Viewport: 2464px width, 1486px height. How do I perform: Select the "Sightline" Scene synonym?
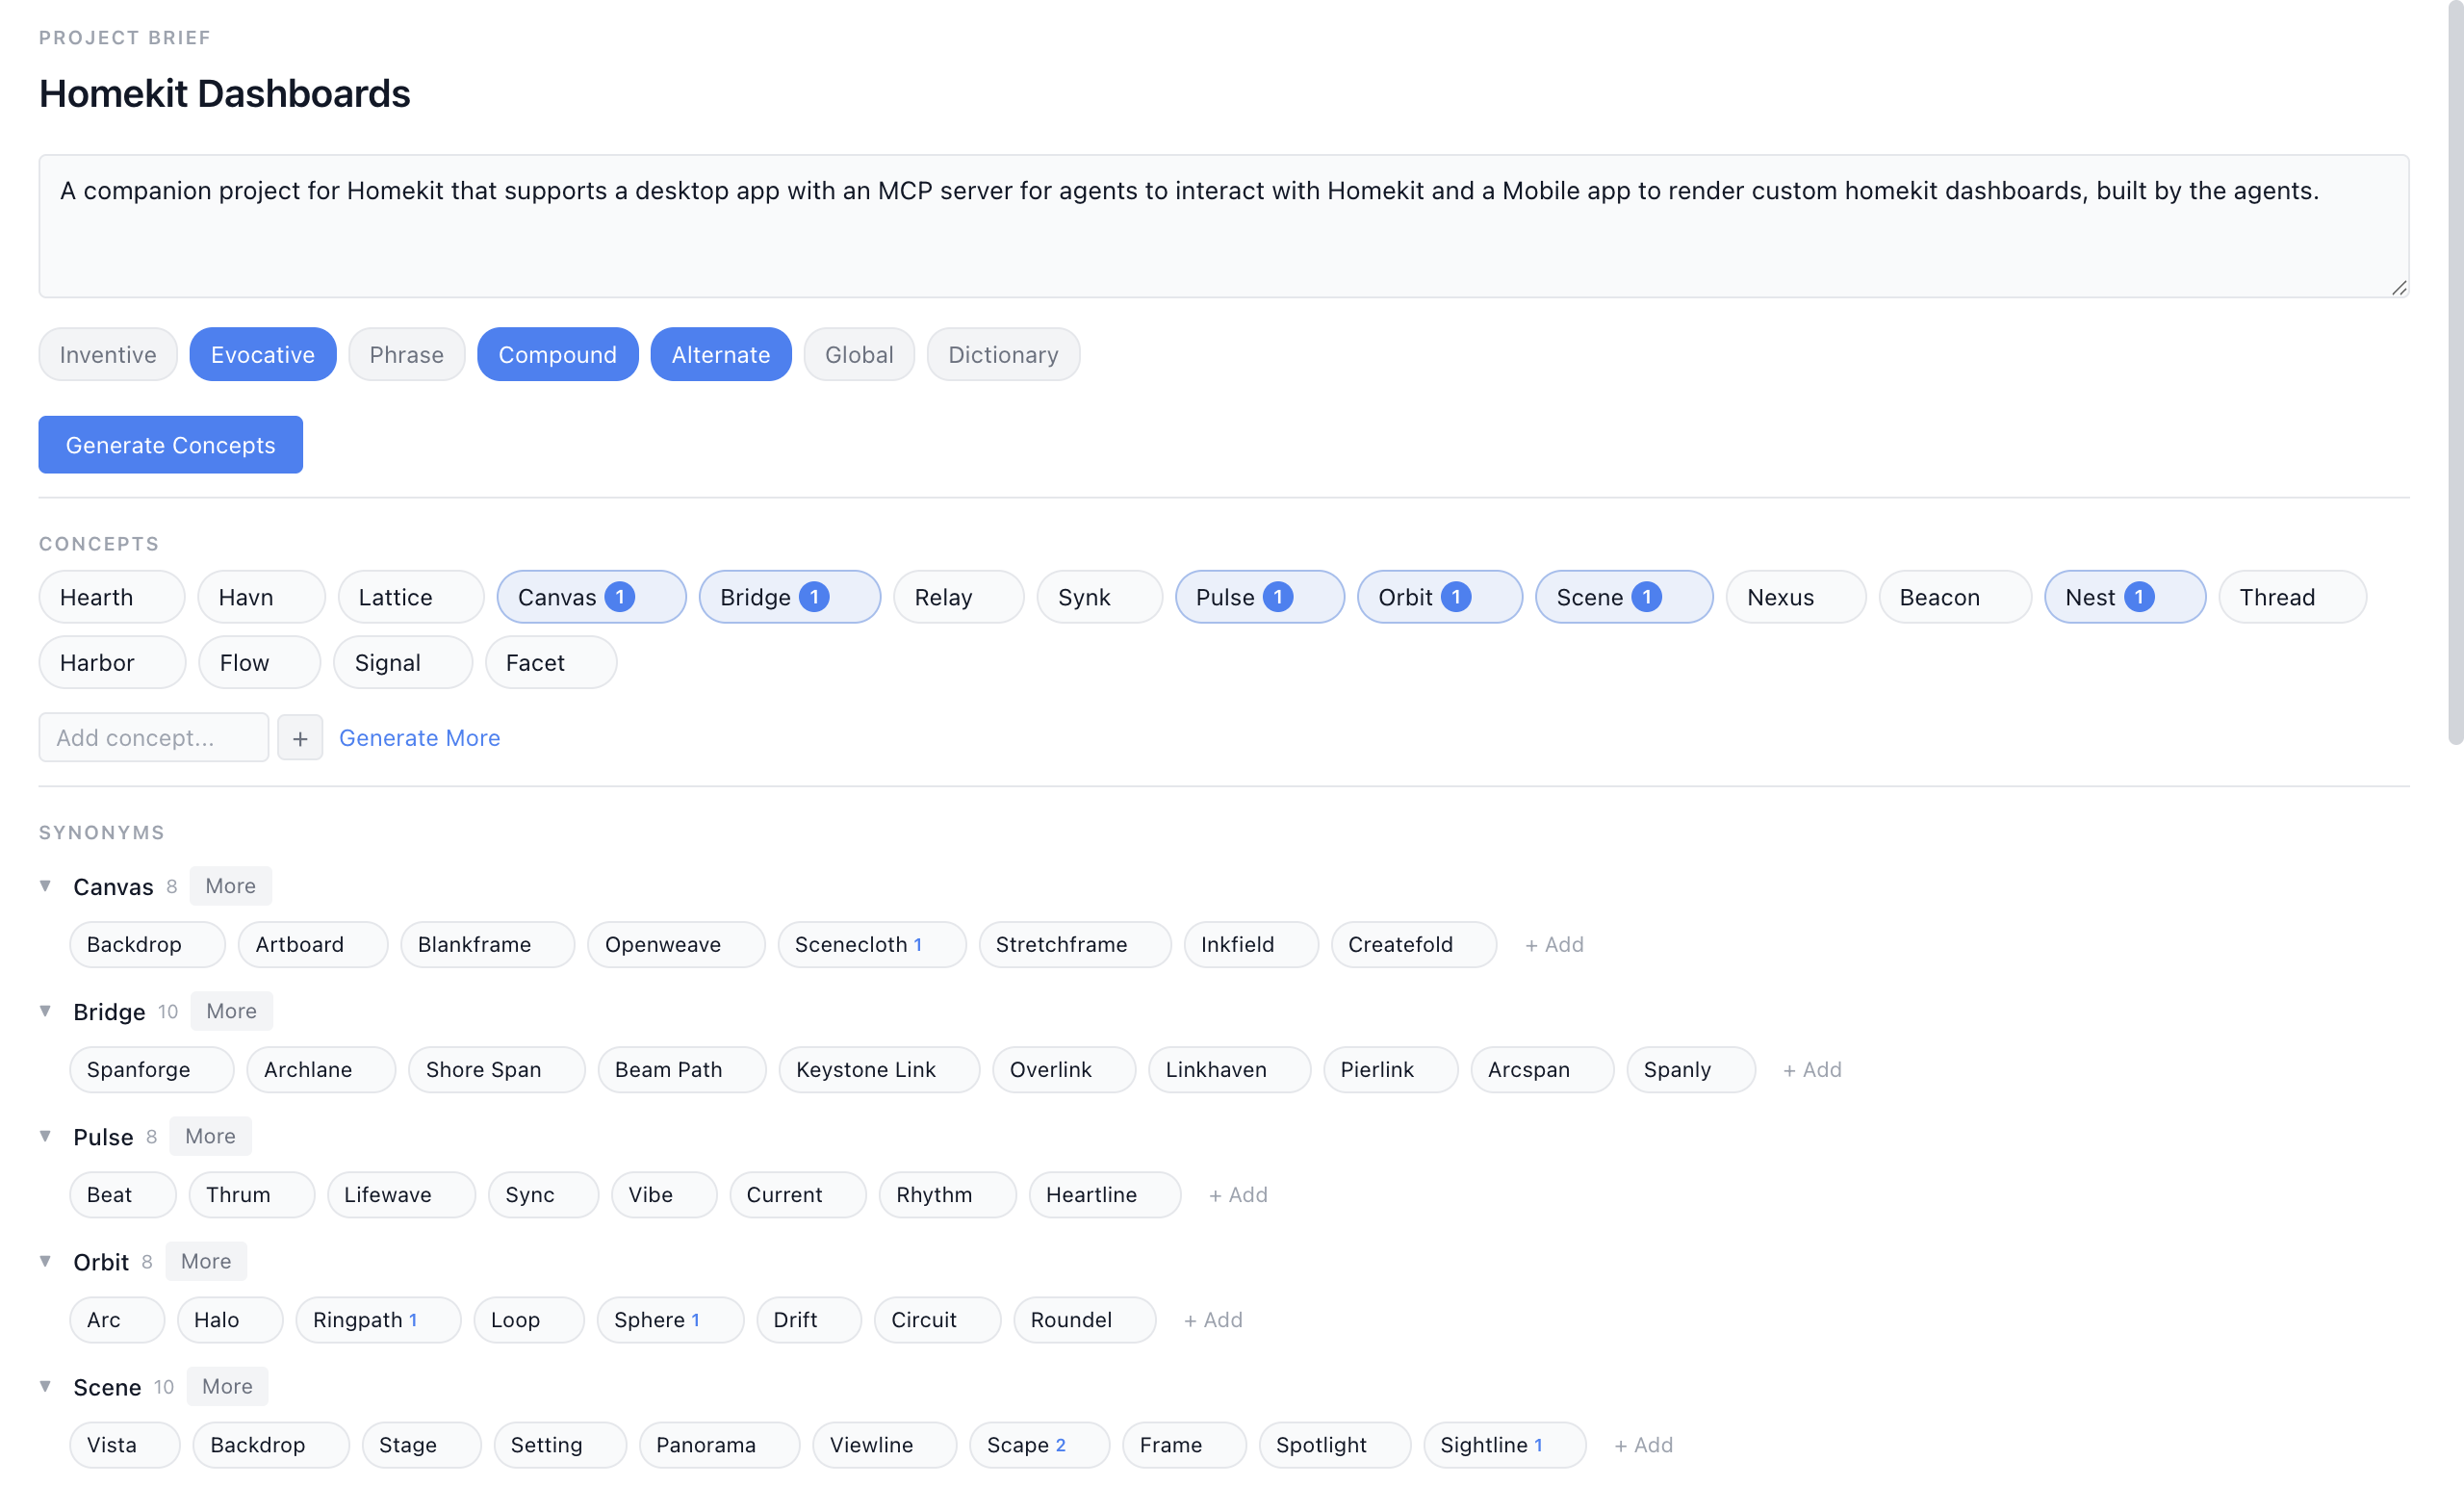click(x=1503, y=1444)
